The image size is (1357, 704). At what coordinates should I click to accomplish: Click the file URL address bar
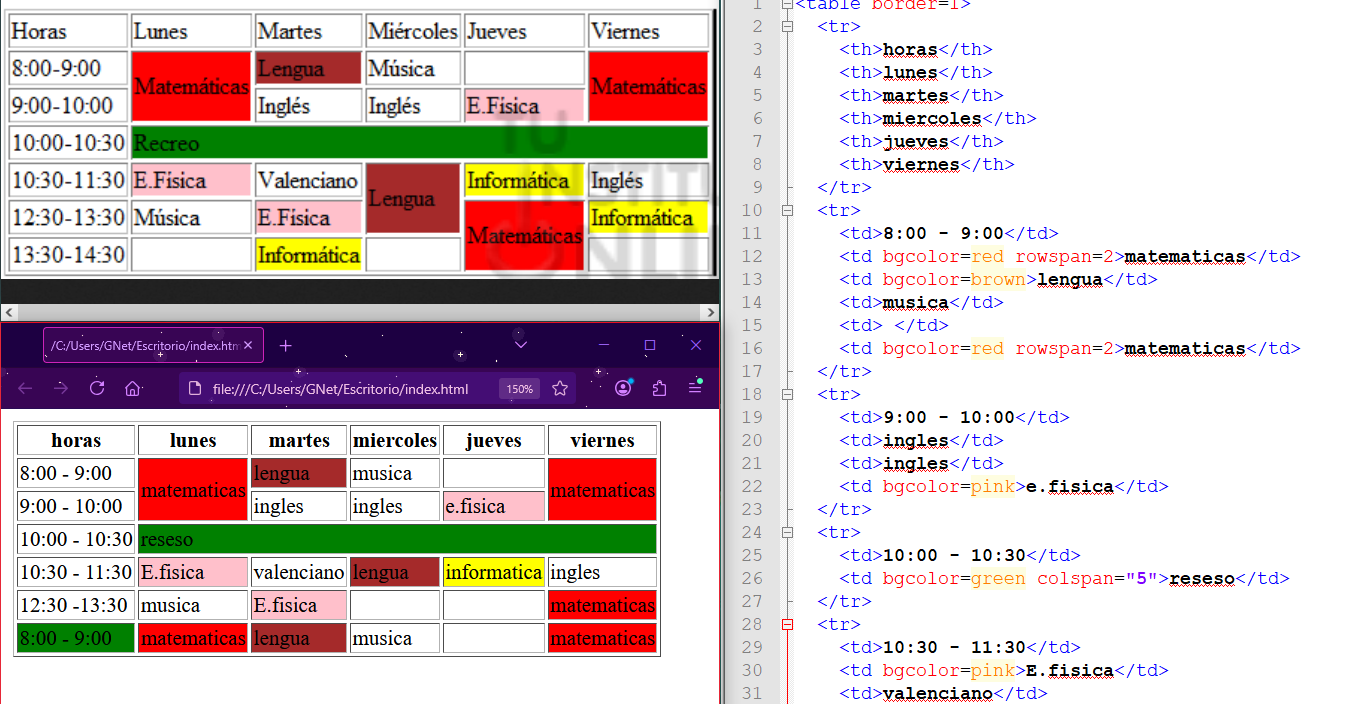(x=340, y=389)
